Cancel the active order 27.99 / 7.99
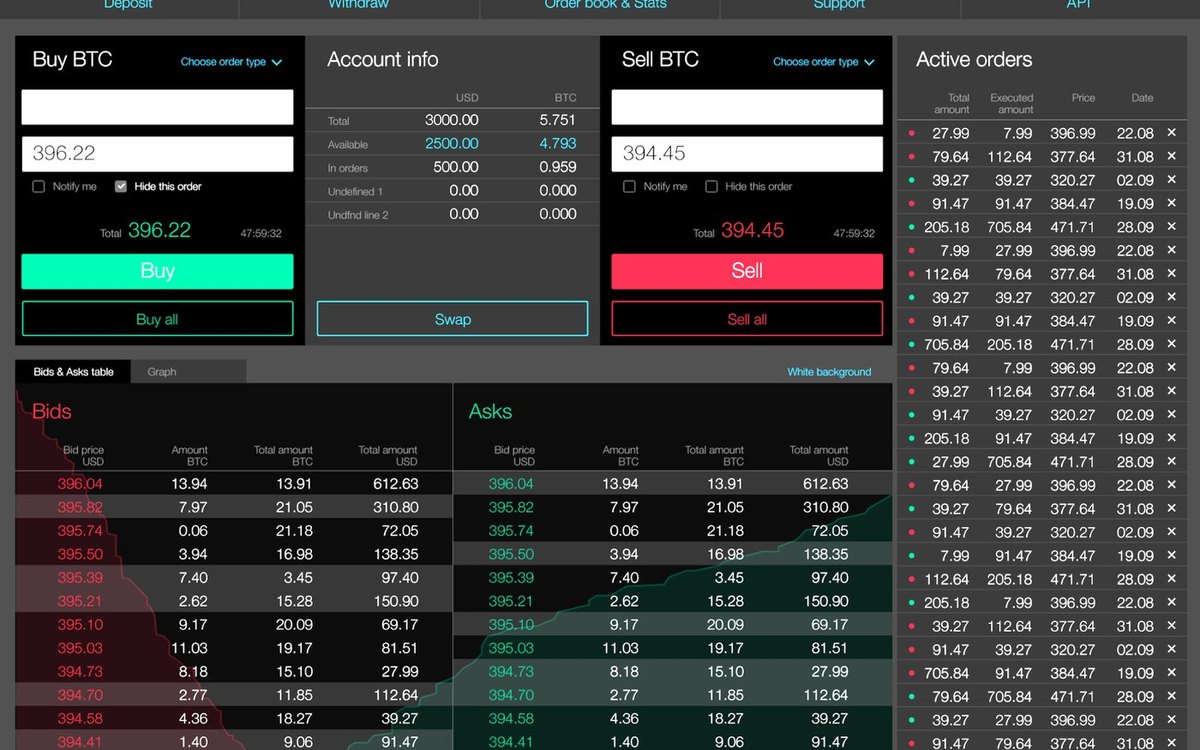Screen dimensions: 1200x750 tap(1171, 133)
